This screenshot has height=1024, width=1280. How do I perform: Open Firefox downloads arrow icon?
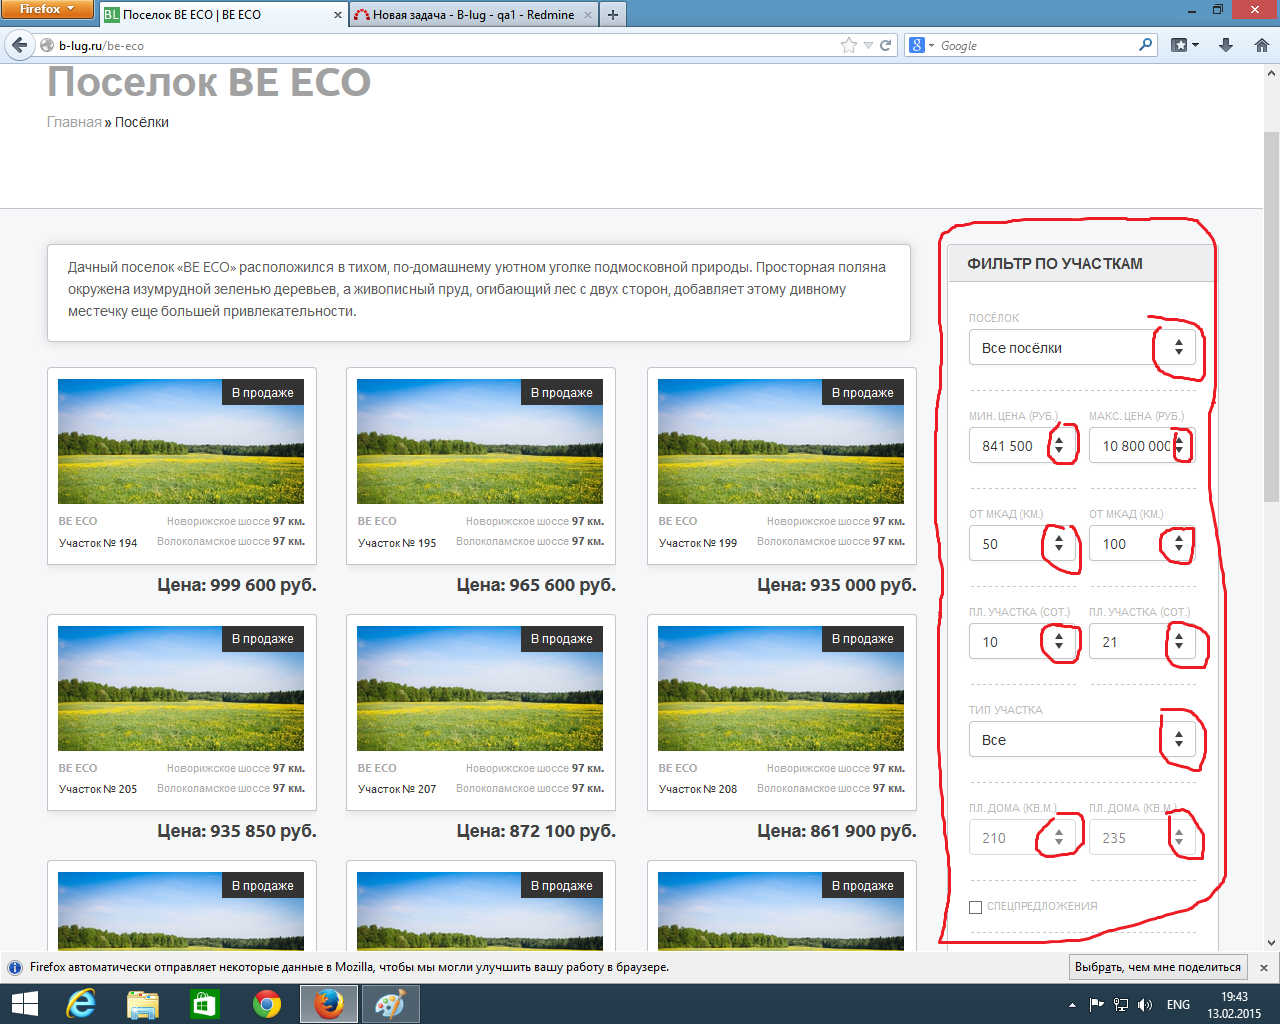coord(1226,45)
